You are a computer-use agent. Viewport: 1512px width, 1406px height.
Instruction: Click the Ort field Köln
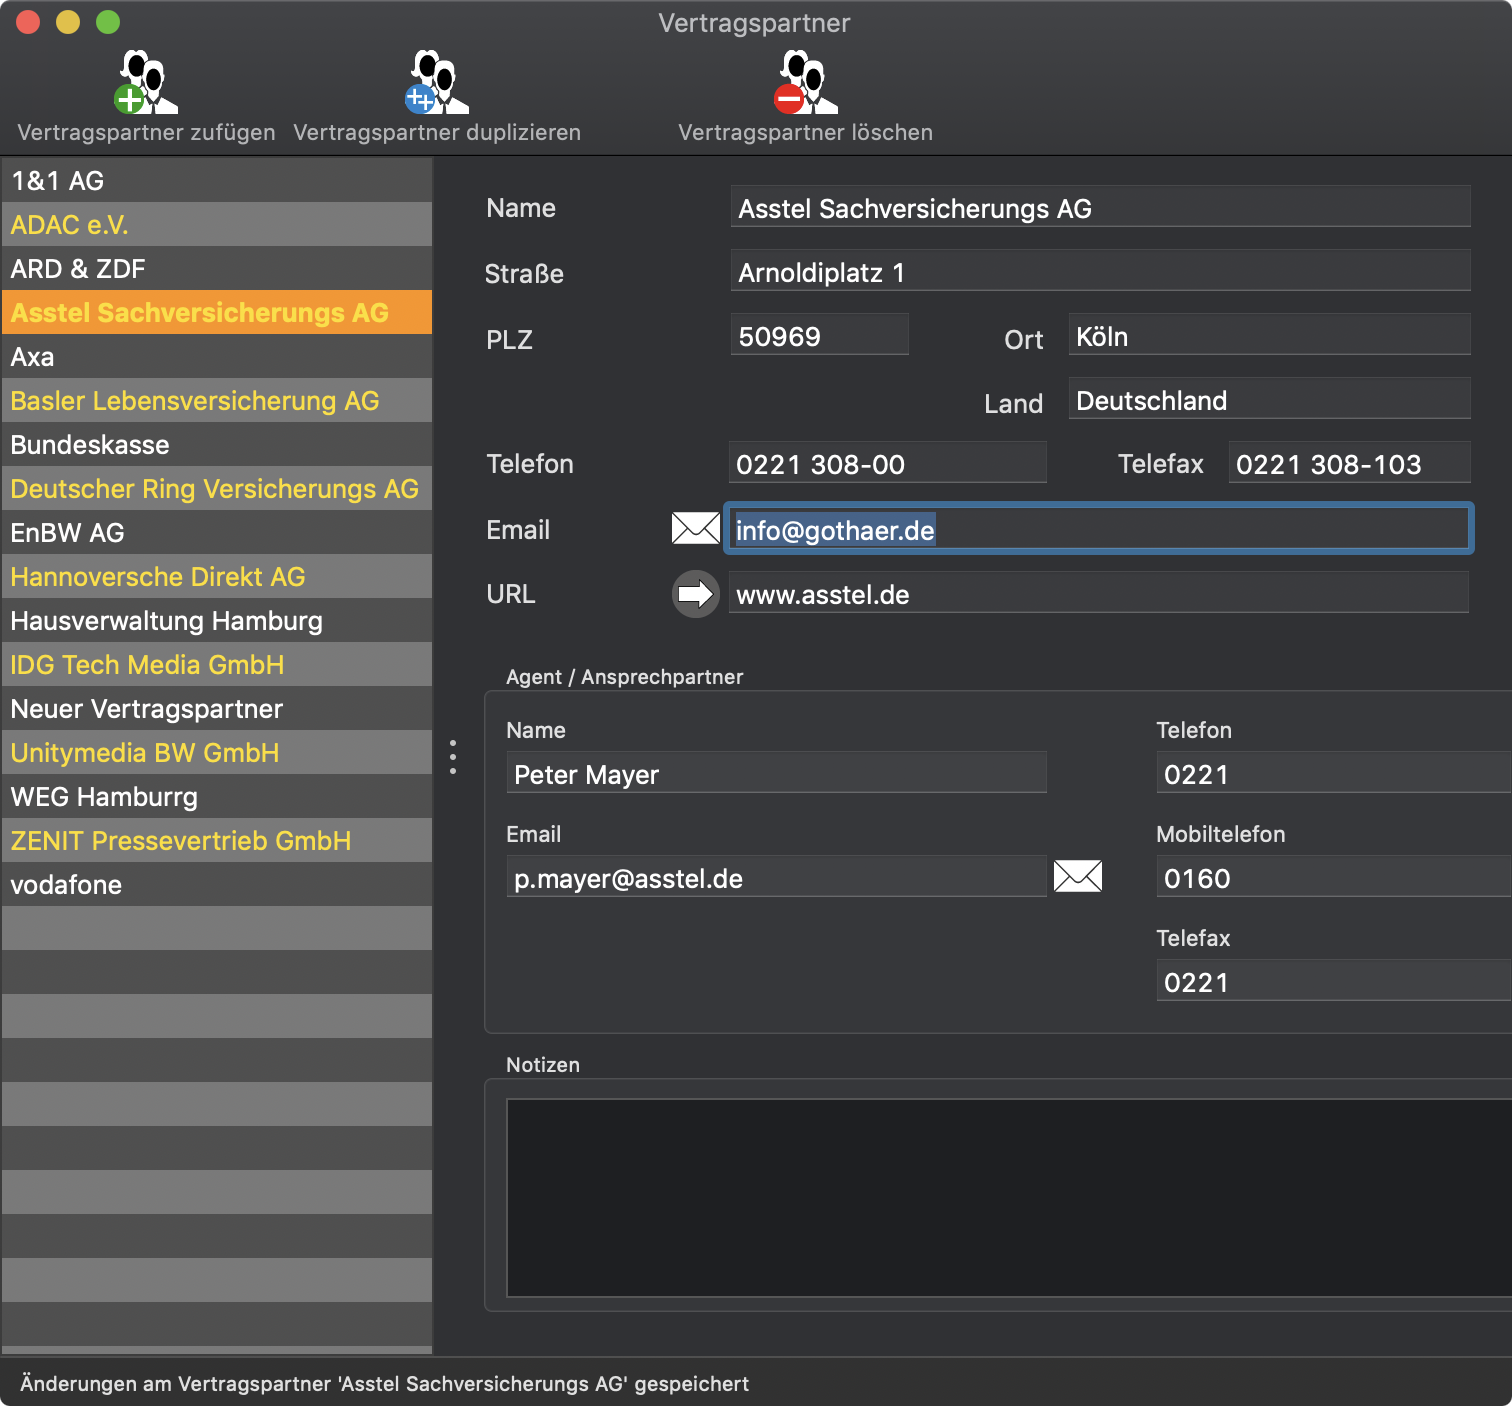(1269, 335)
